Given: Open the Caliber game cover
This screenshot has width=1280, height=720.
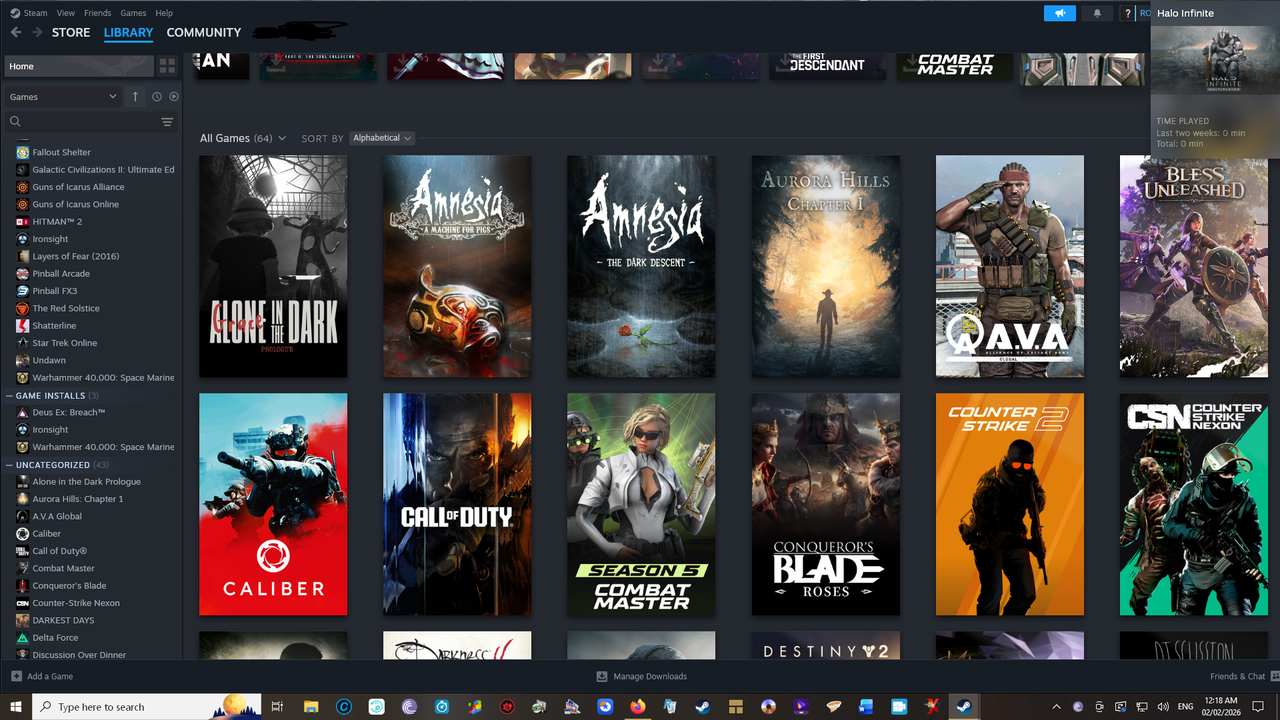Looking at the screenshot, I should tap(273, 504).
